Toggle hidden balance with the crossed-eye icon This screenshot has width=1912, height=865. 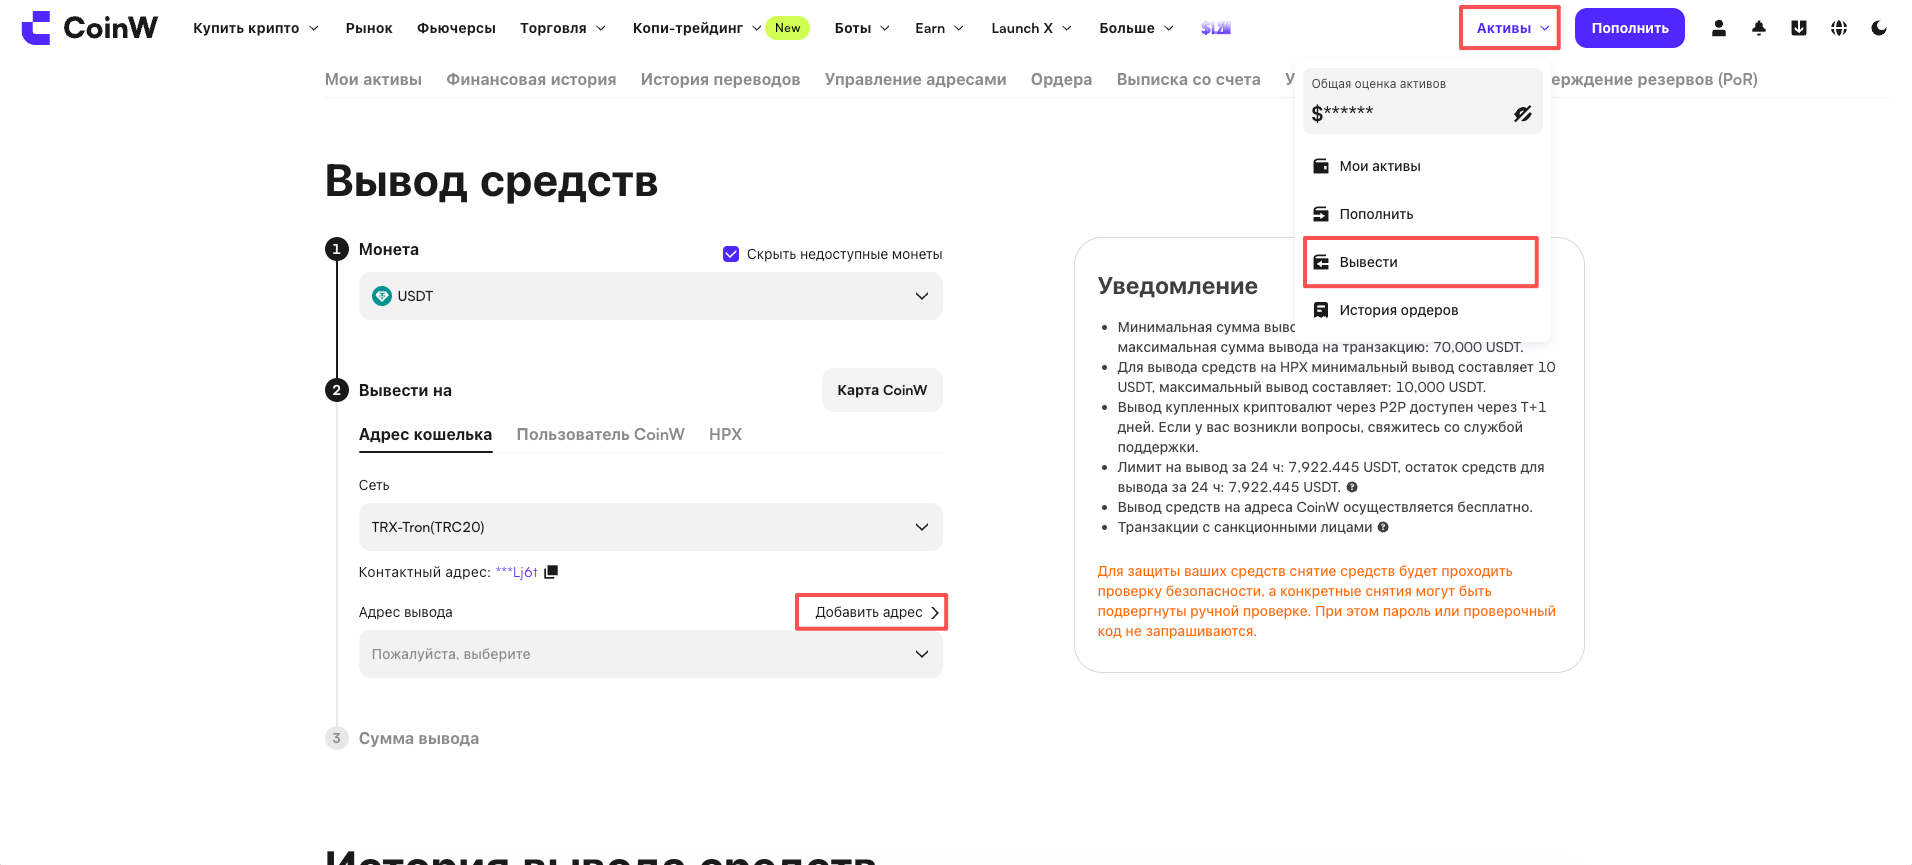pyautogui.click(x=1522, y=114)
